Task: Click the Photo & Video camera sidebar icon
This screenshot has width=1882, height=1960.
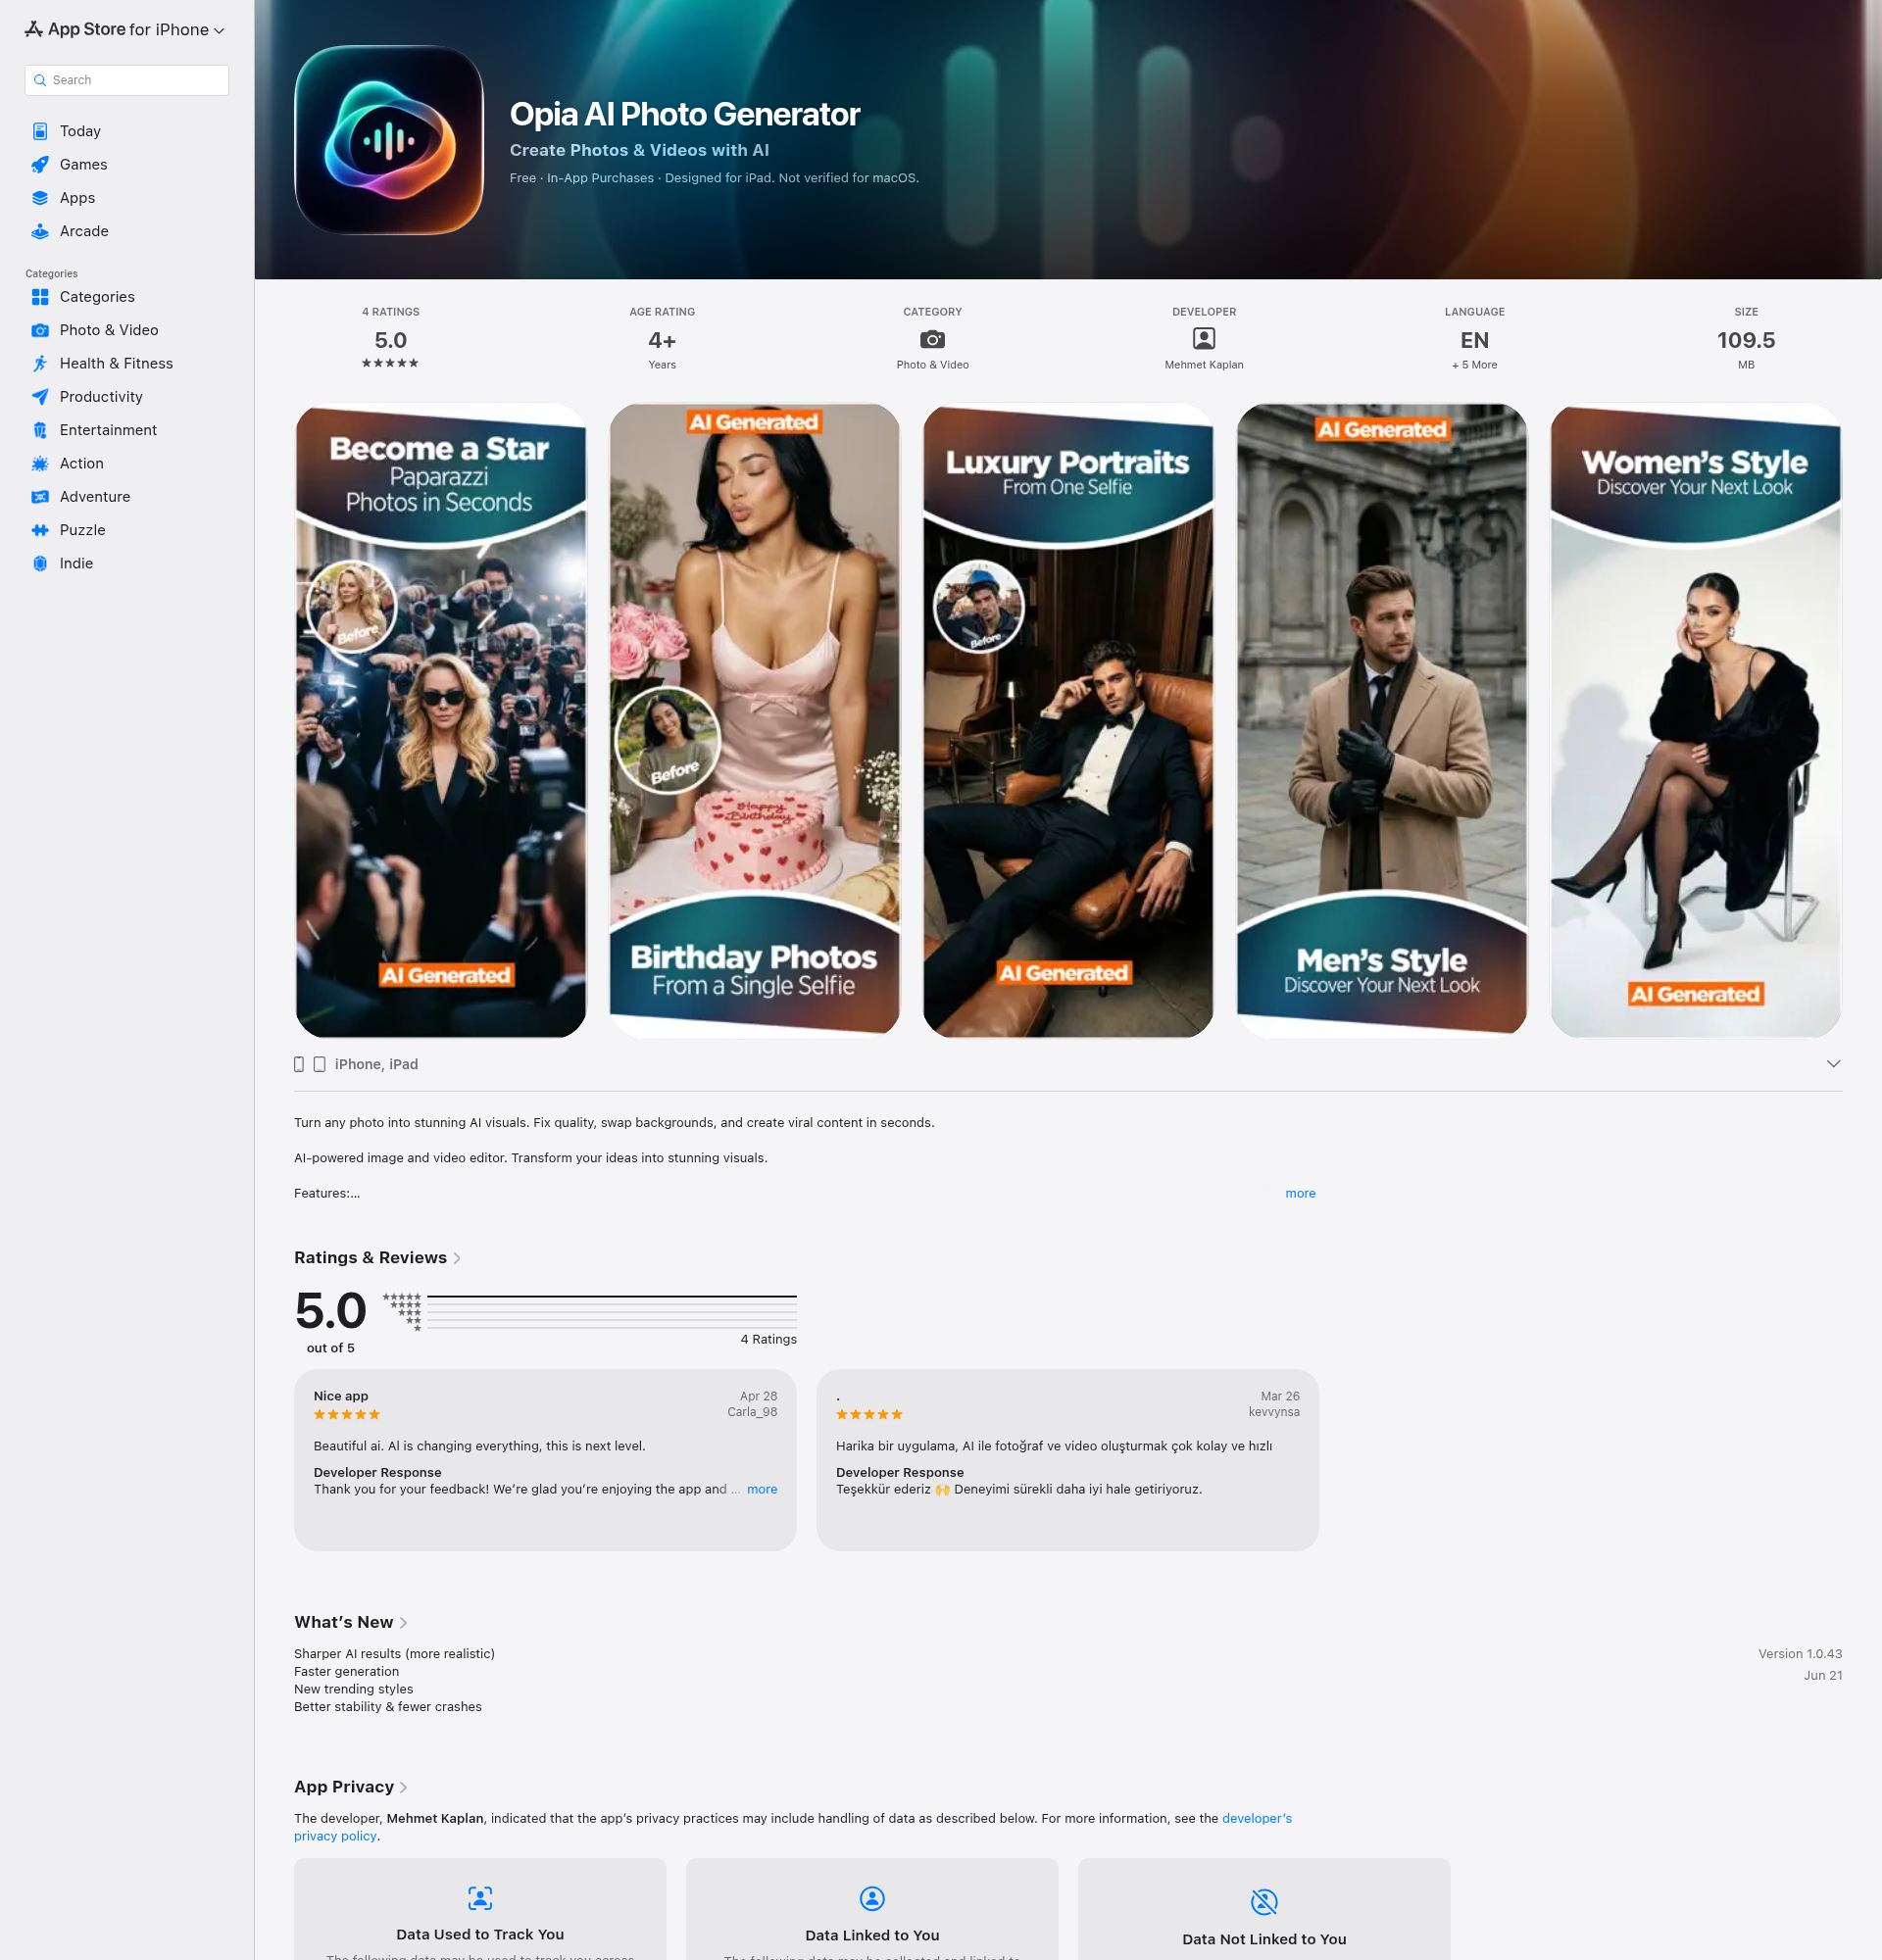Action: tap(40, 330)
